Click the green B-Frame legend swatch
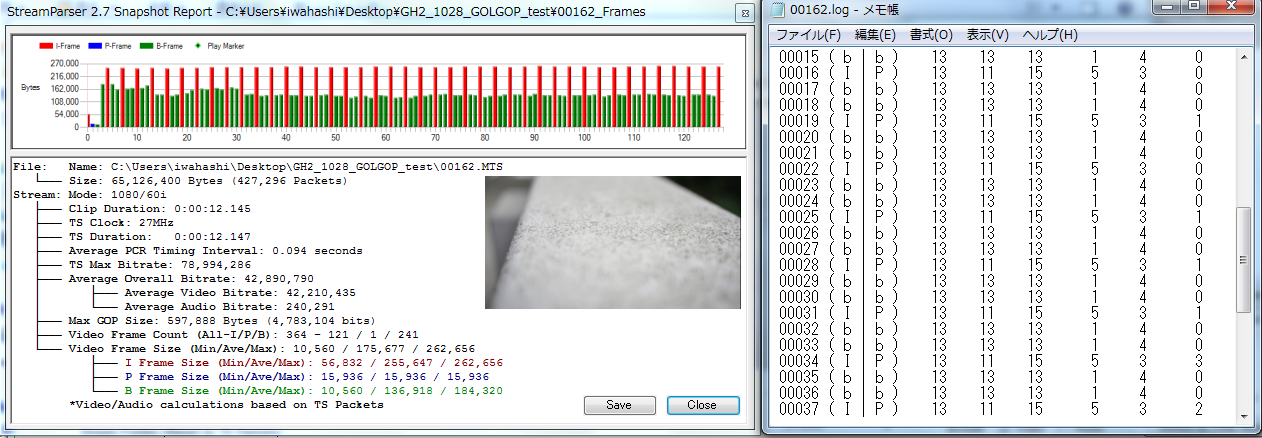 tap(146, 46)
